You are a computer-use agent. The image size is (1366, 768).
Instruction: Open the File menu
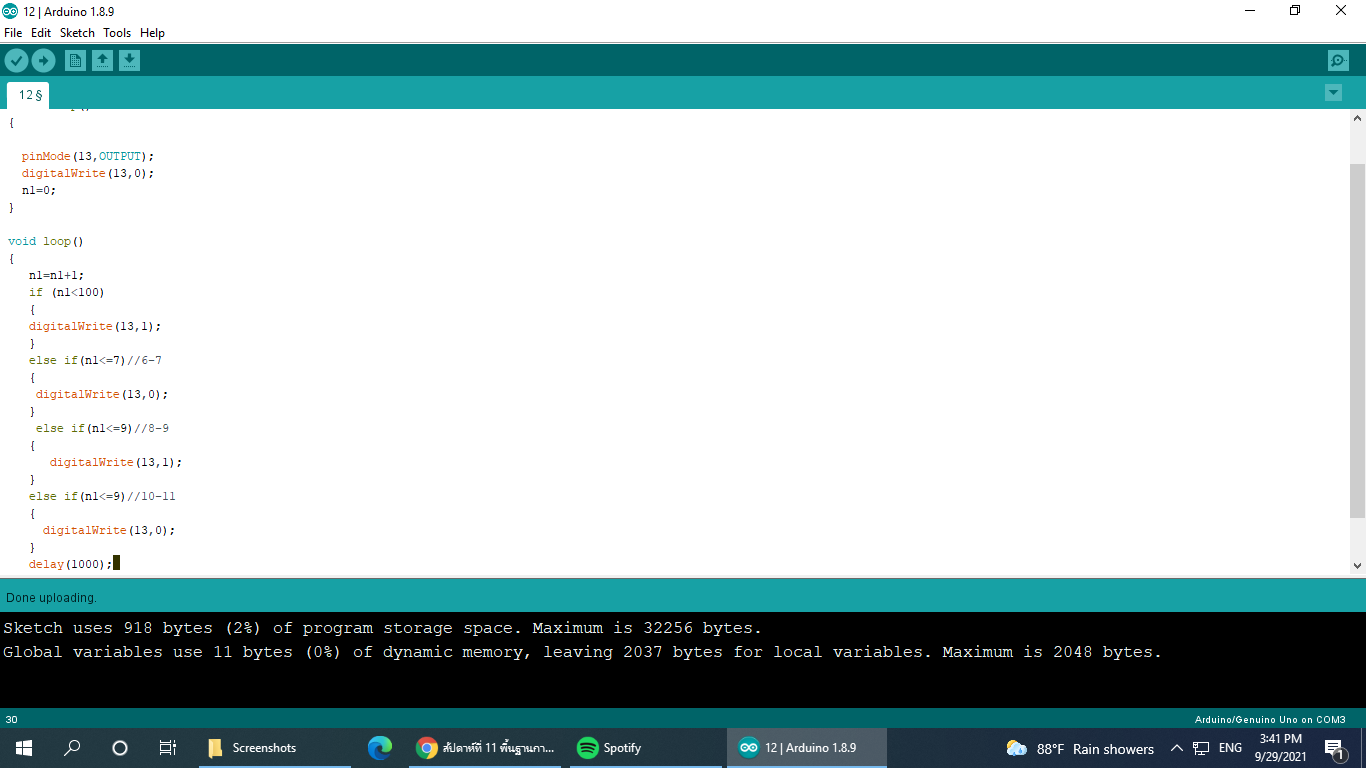pyautogui.click(x=13, y=33)
